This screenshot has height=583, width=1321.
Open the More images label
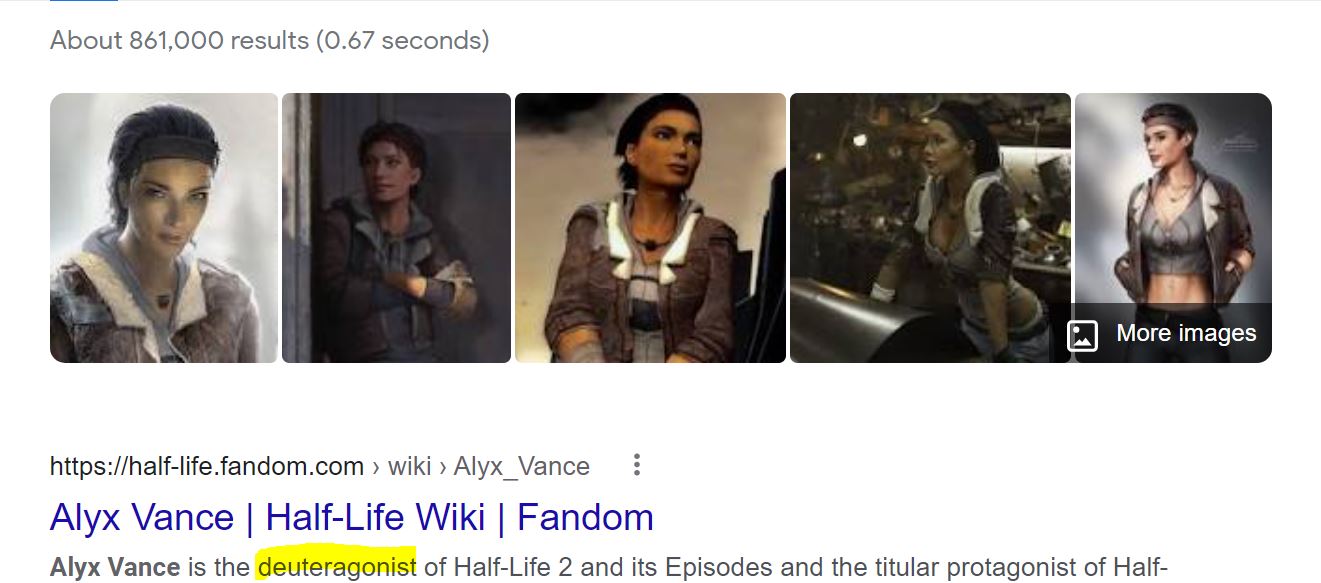coord(1186,334)
